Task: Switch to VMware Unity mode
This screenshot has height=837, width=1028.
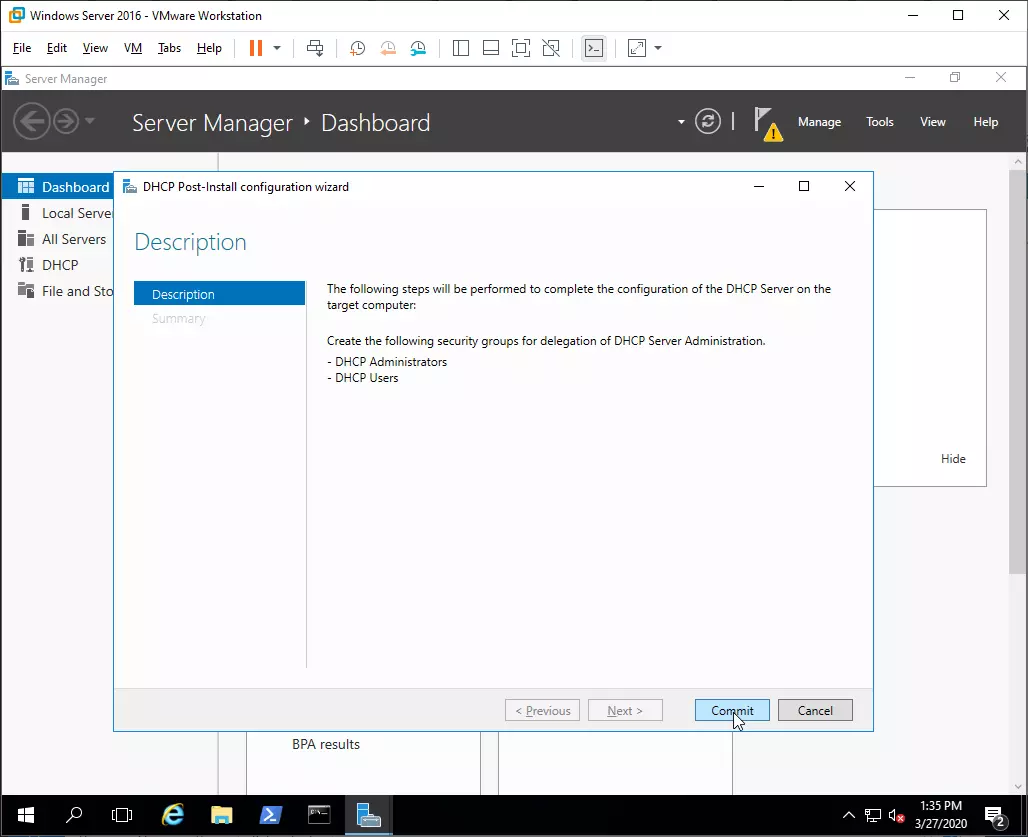Action: click(551, 48)
